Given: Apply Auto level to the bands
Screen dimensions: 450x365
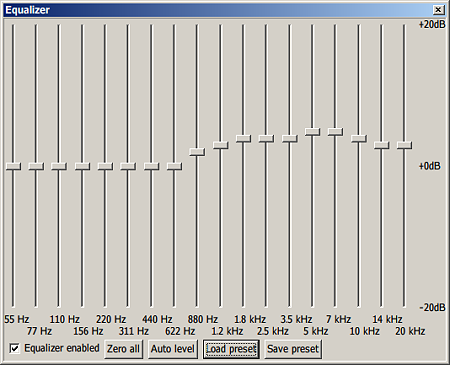Looking at the screenshot, I should click(173, 349).
